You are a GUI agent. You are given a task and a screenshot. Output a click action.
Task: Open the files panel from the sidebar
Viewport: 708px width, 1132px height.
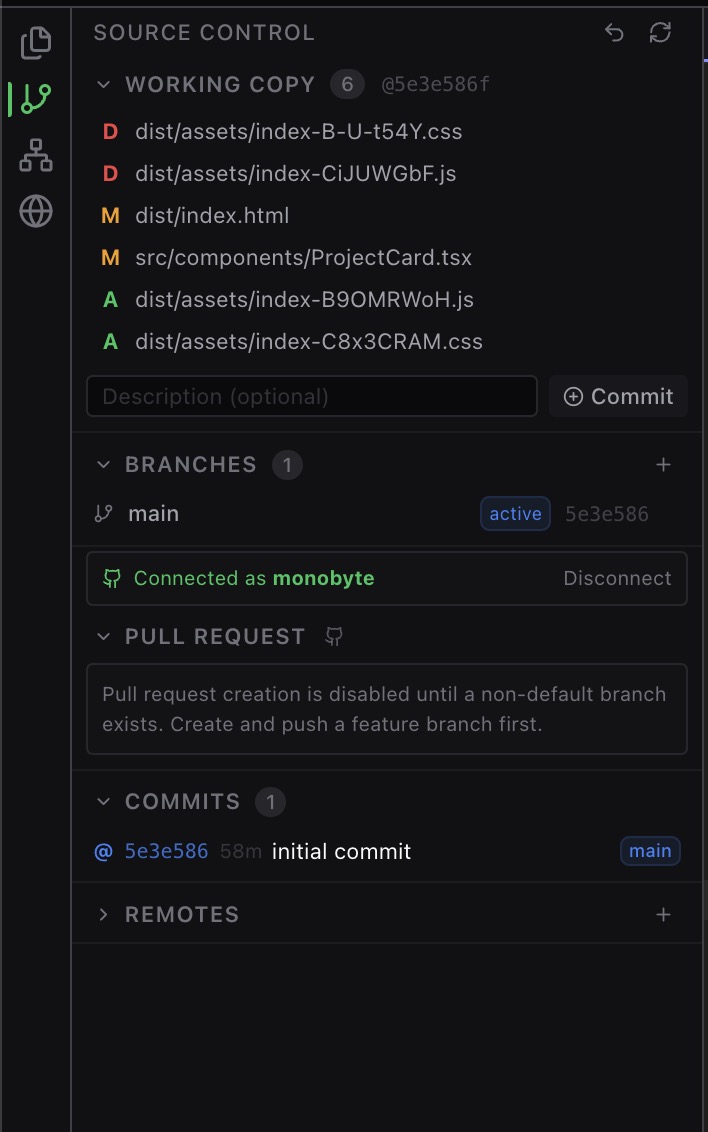tap(34, 42)
